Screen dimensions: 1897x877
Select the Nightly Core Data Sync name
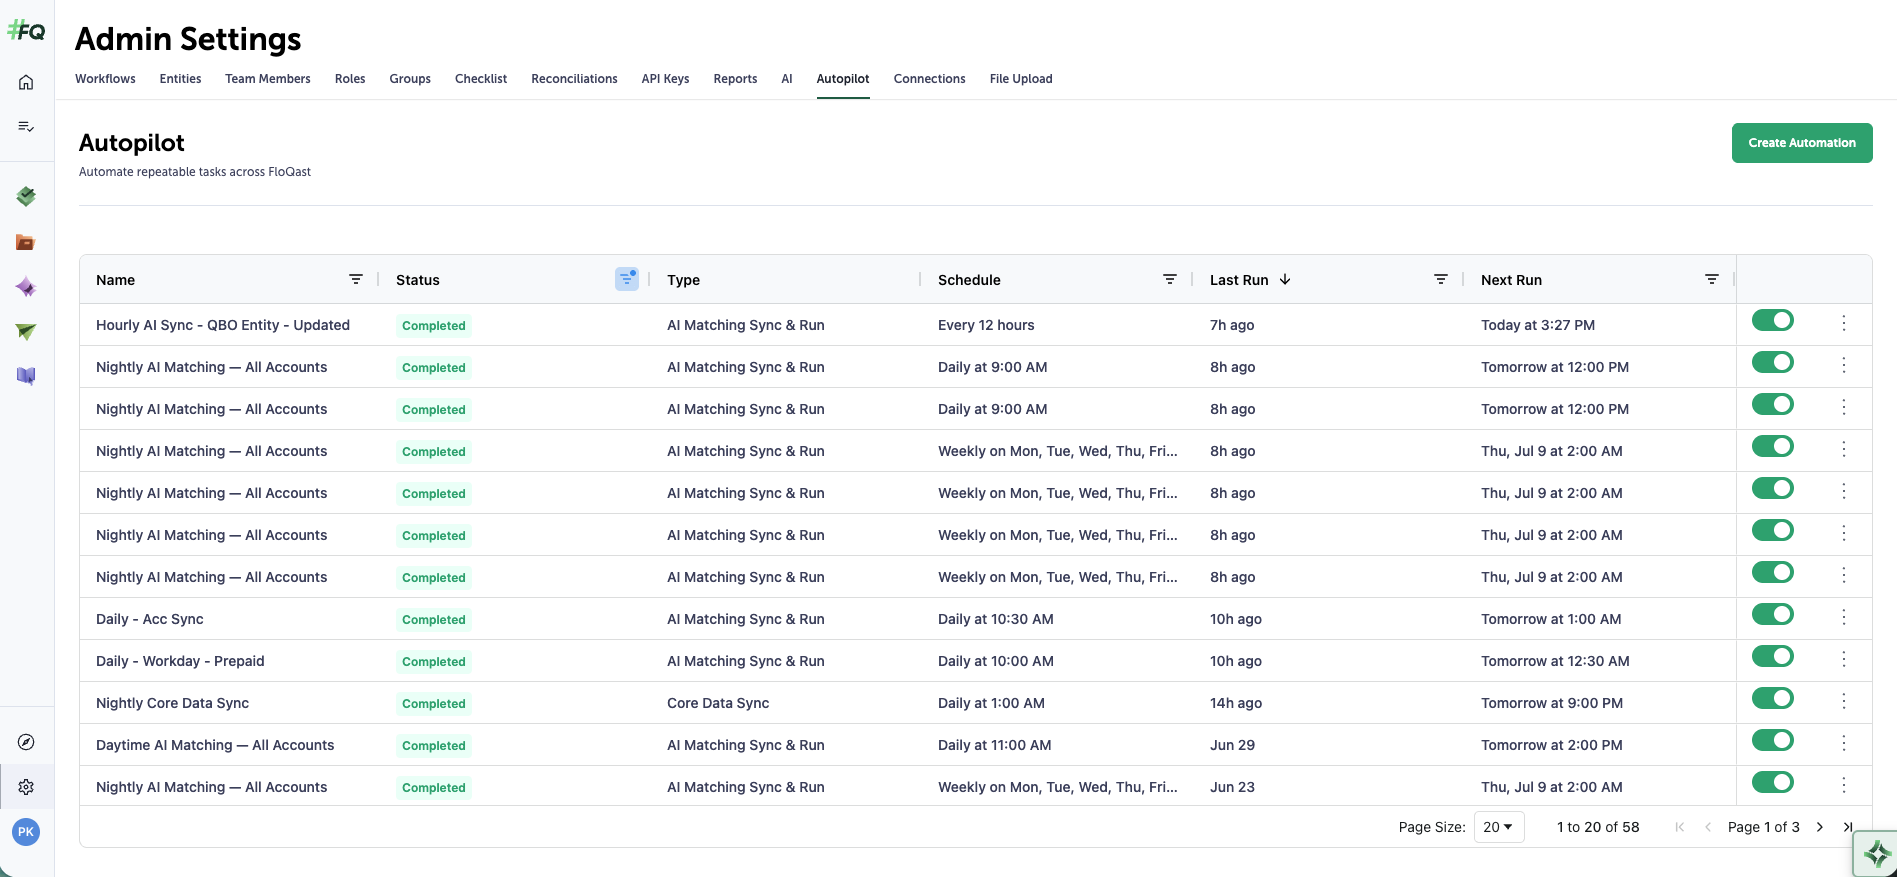[172, 703]
